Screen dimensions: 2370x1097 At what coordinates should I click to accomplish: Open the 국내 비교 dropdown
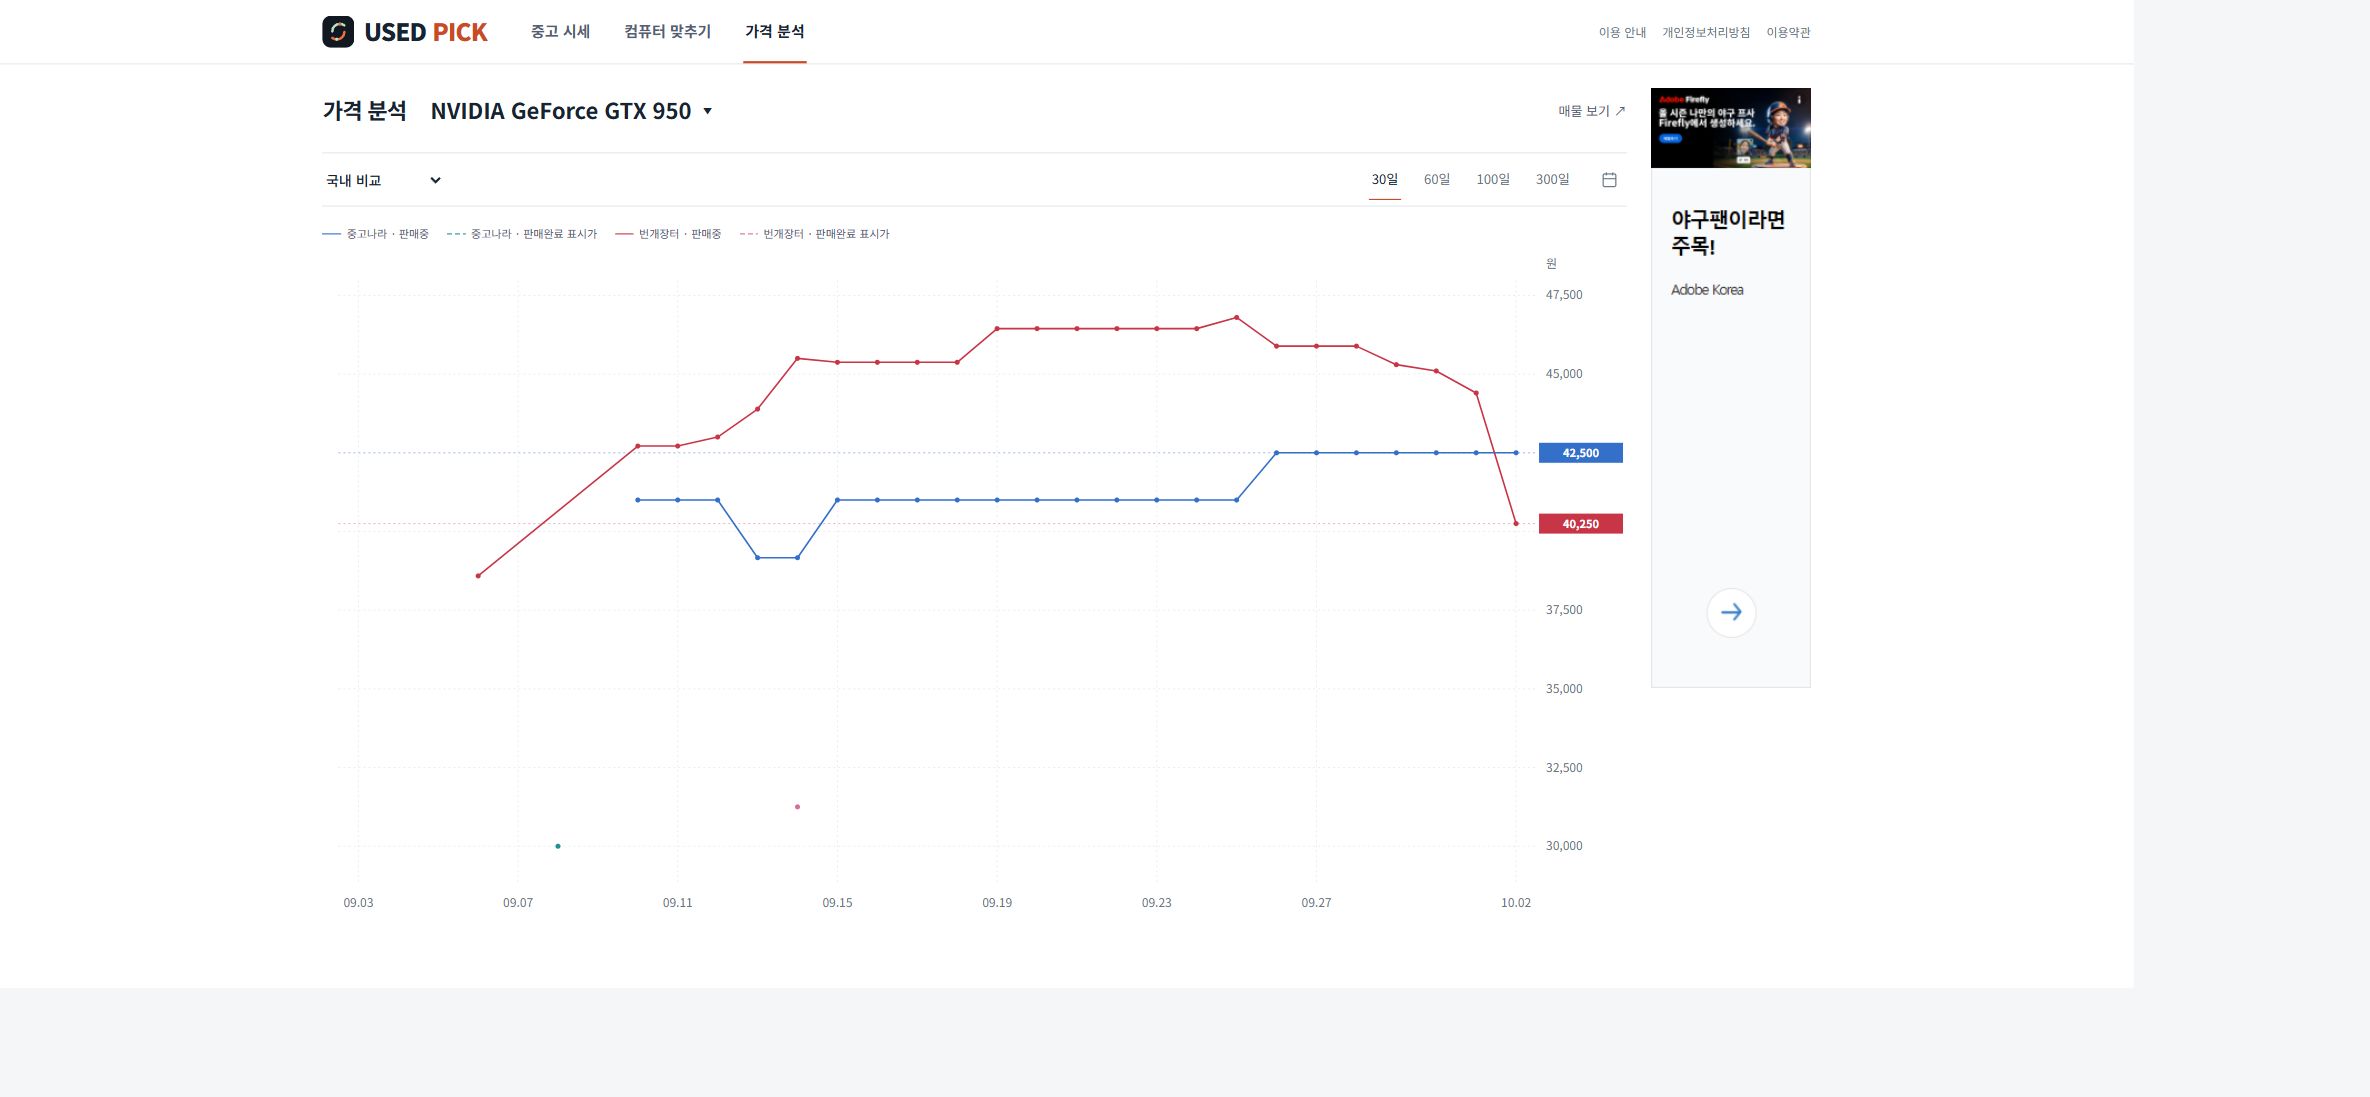point(383,180)
